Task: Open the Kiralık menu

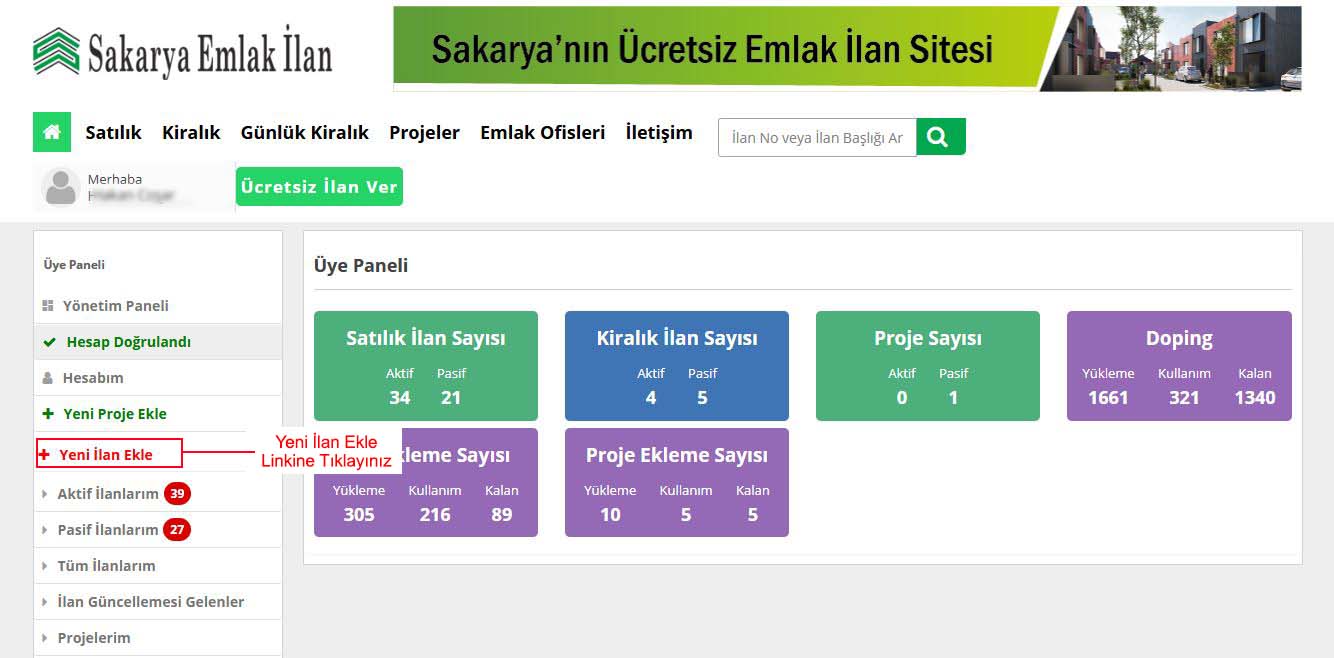Action: pyautogui.click(x=190, y=131)
